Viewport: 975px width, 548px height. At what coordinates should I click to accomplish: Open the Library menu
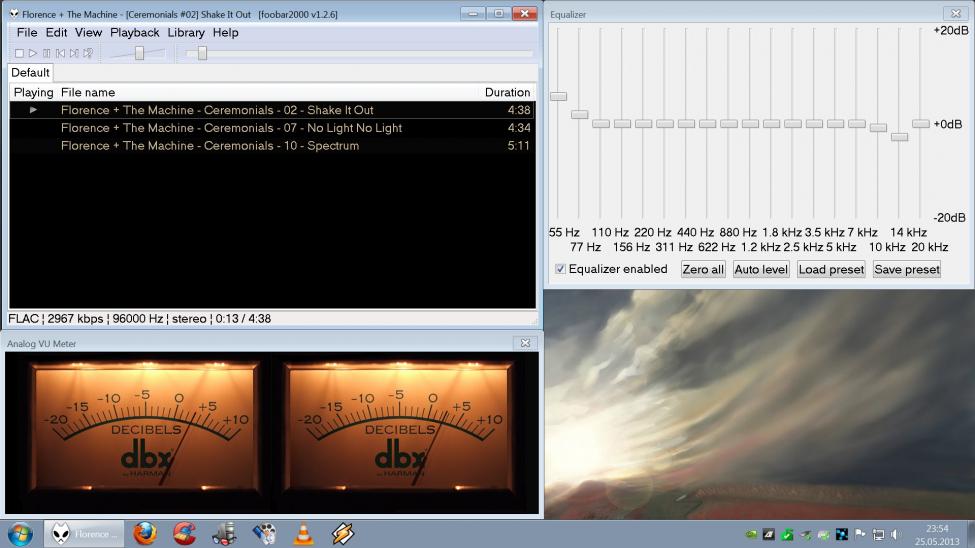point(186,32)
